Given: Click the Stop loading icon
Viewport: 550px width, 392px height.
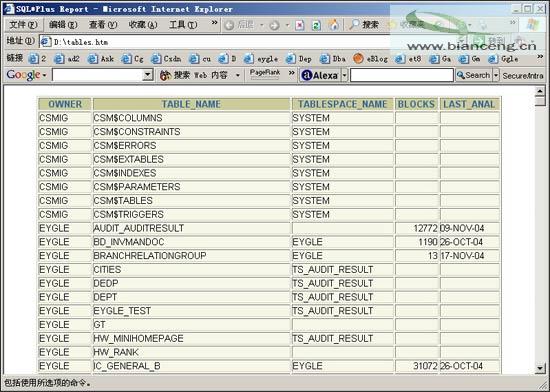Looking at the screenshot, I should click(300, 25).
